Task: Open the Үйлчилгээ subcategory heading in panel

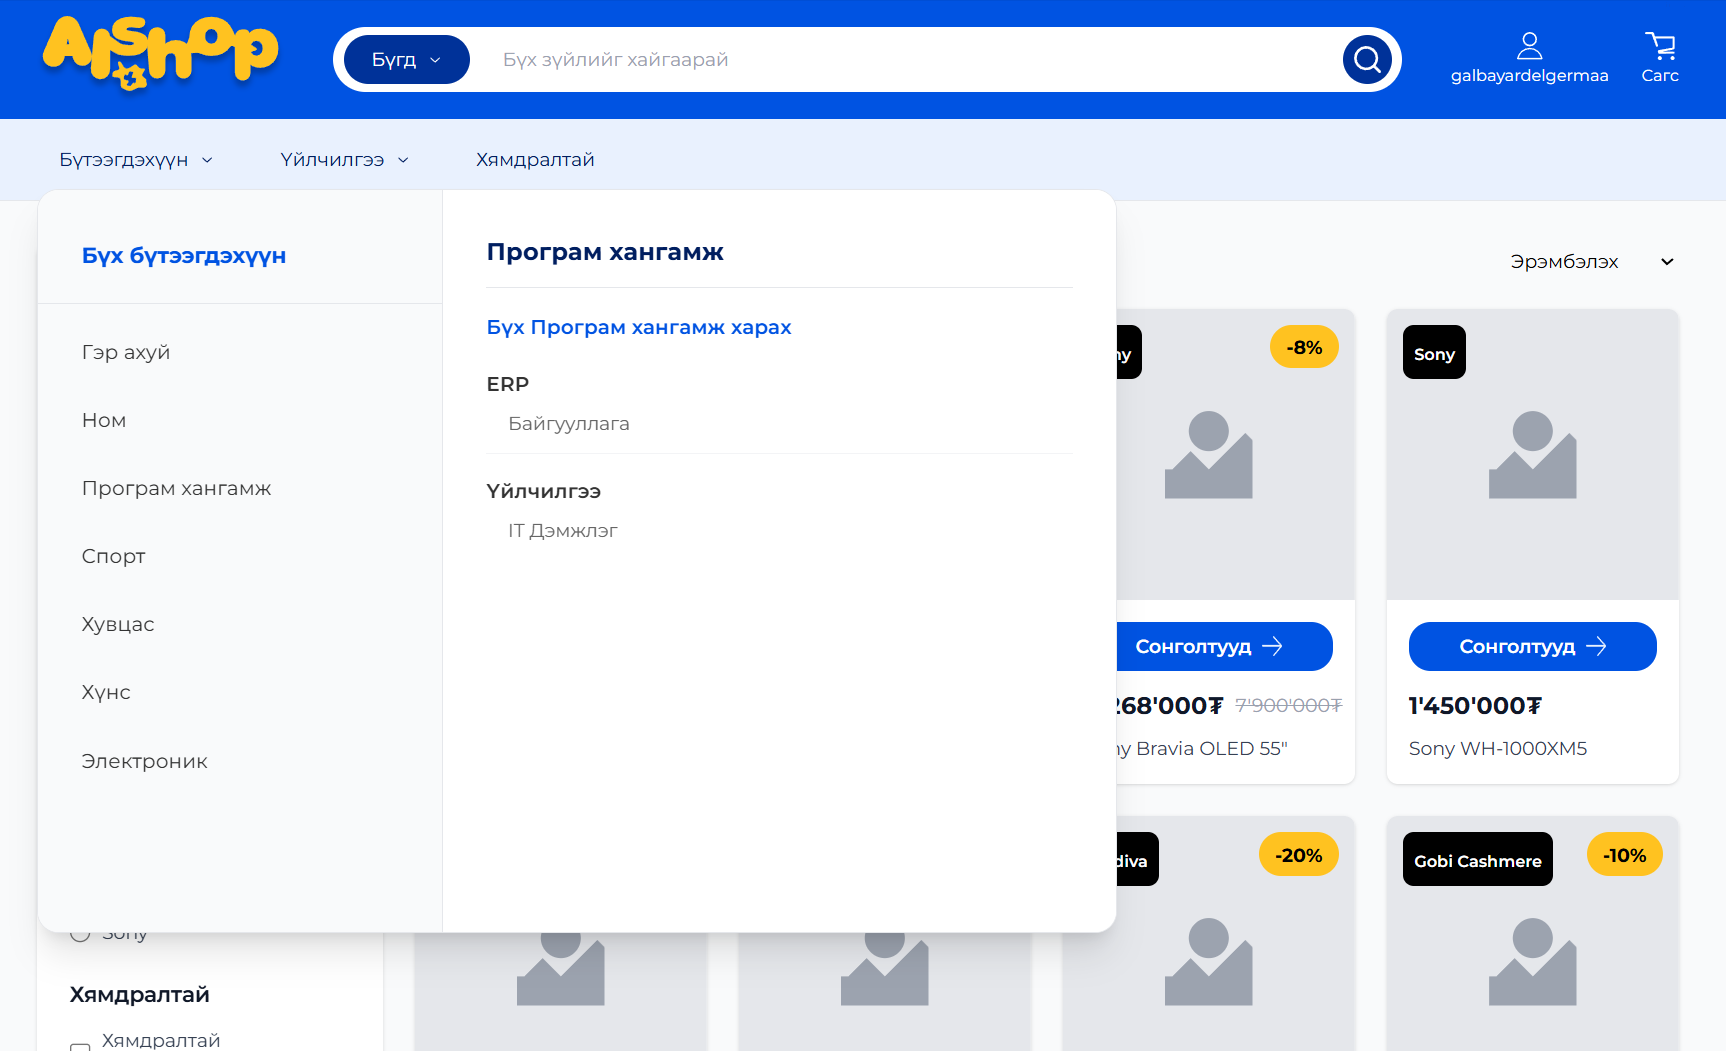Action: [544, 491]
